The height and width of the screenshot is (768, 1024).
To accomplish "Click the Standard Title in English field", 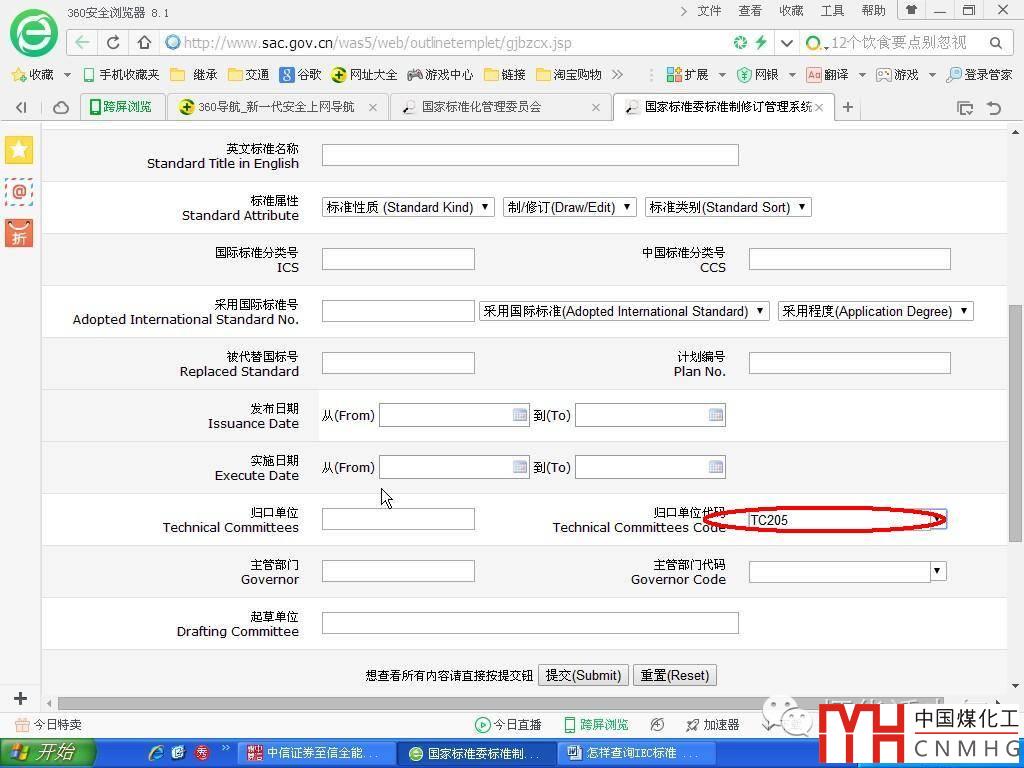I will pos(530,155).
